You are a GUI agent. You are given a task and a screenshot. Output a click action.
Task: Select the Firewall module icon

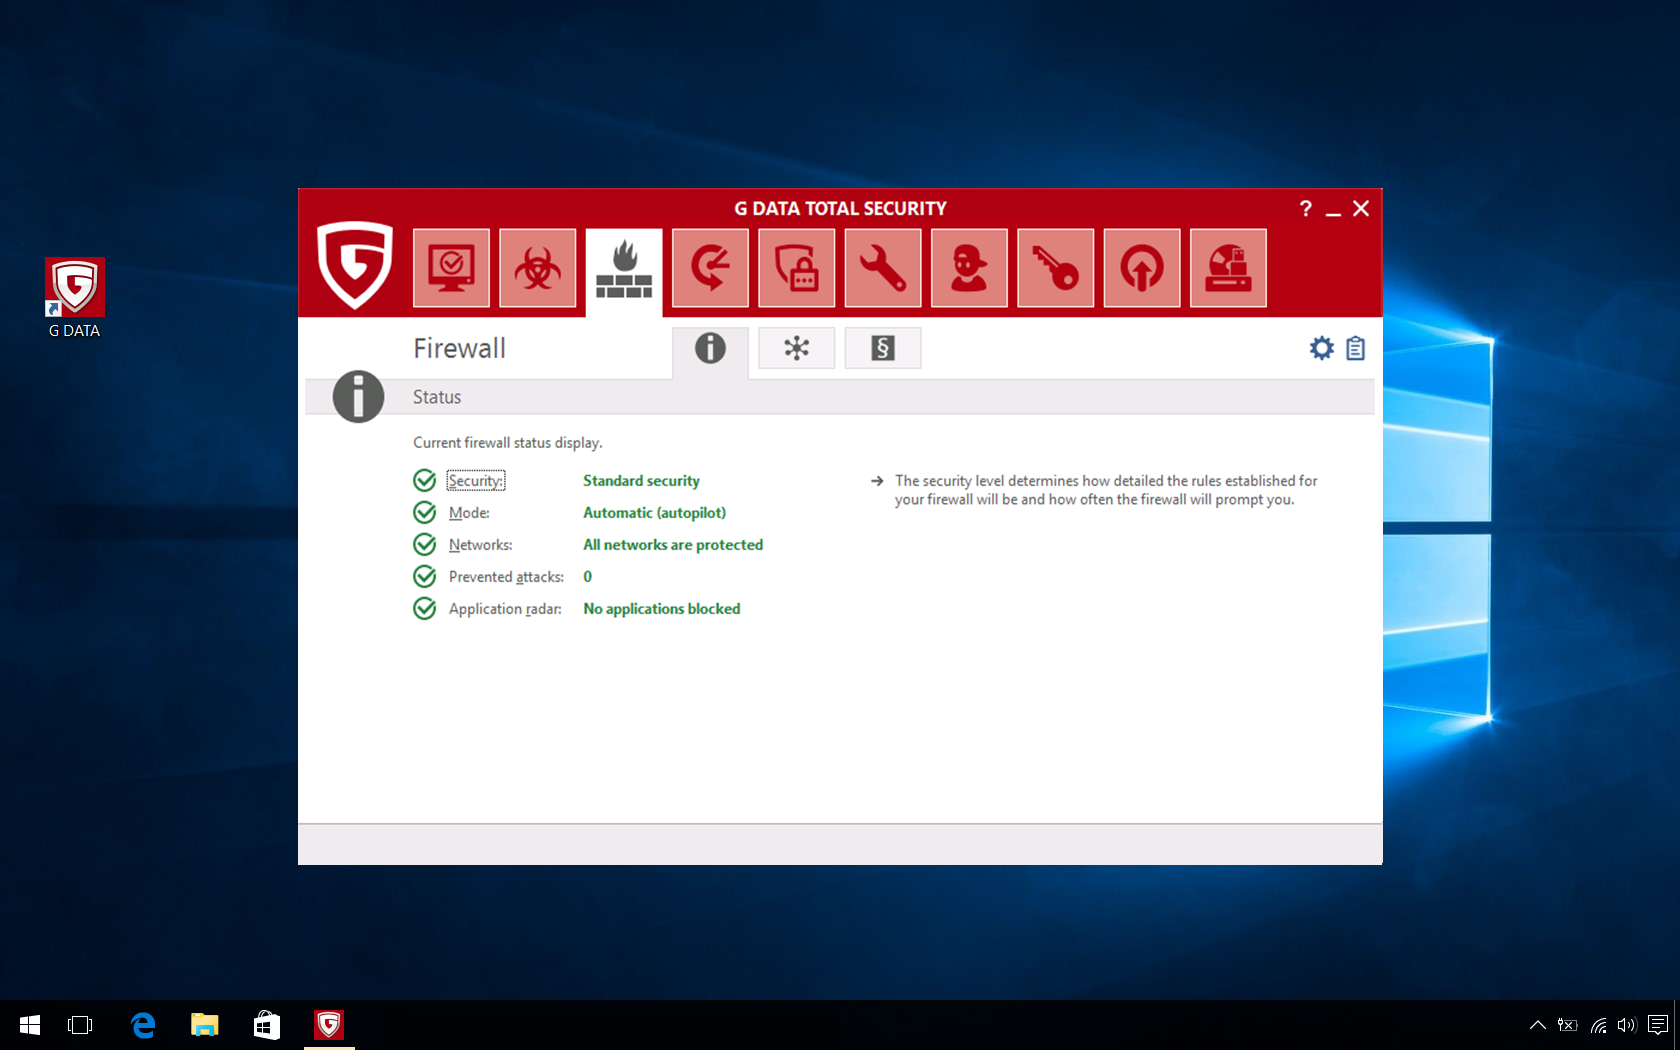pyautogui.click(x=624, y=270)
